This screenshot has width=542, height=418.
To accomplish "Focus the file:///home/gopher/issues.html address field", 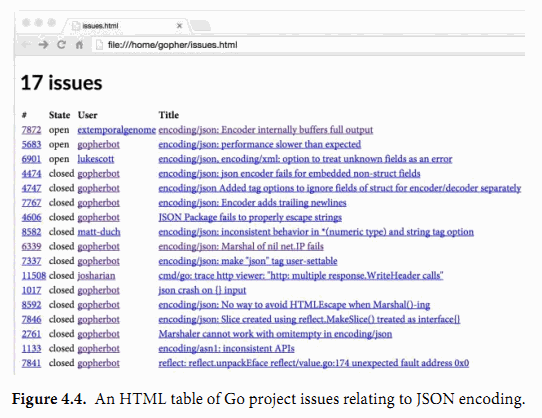I will (x=309, y=45).
